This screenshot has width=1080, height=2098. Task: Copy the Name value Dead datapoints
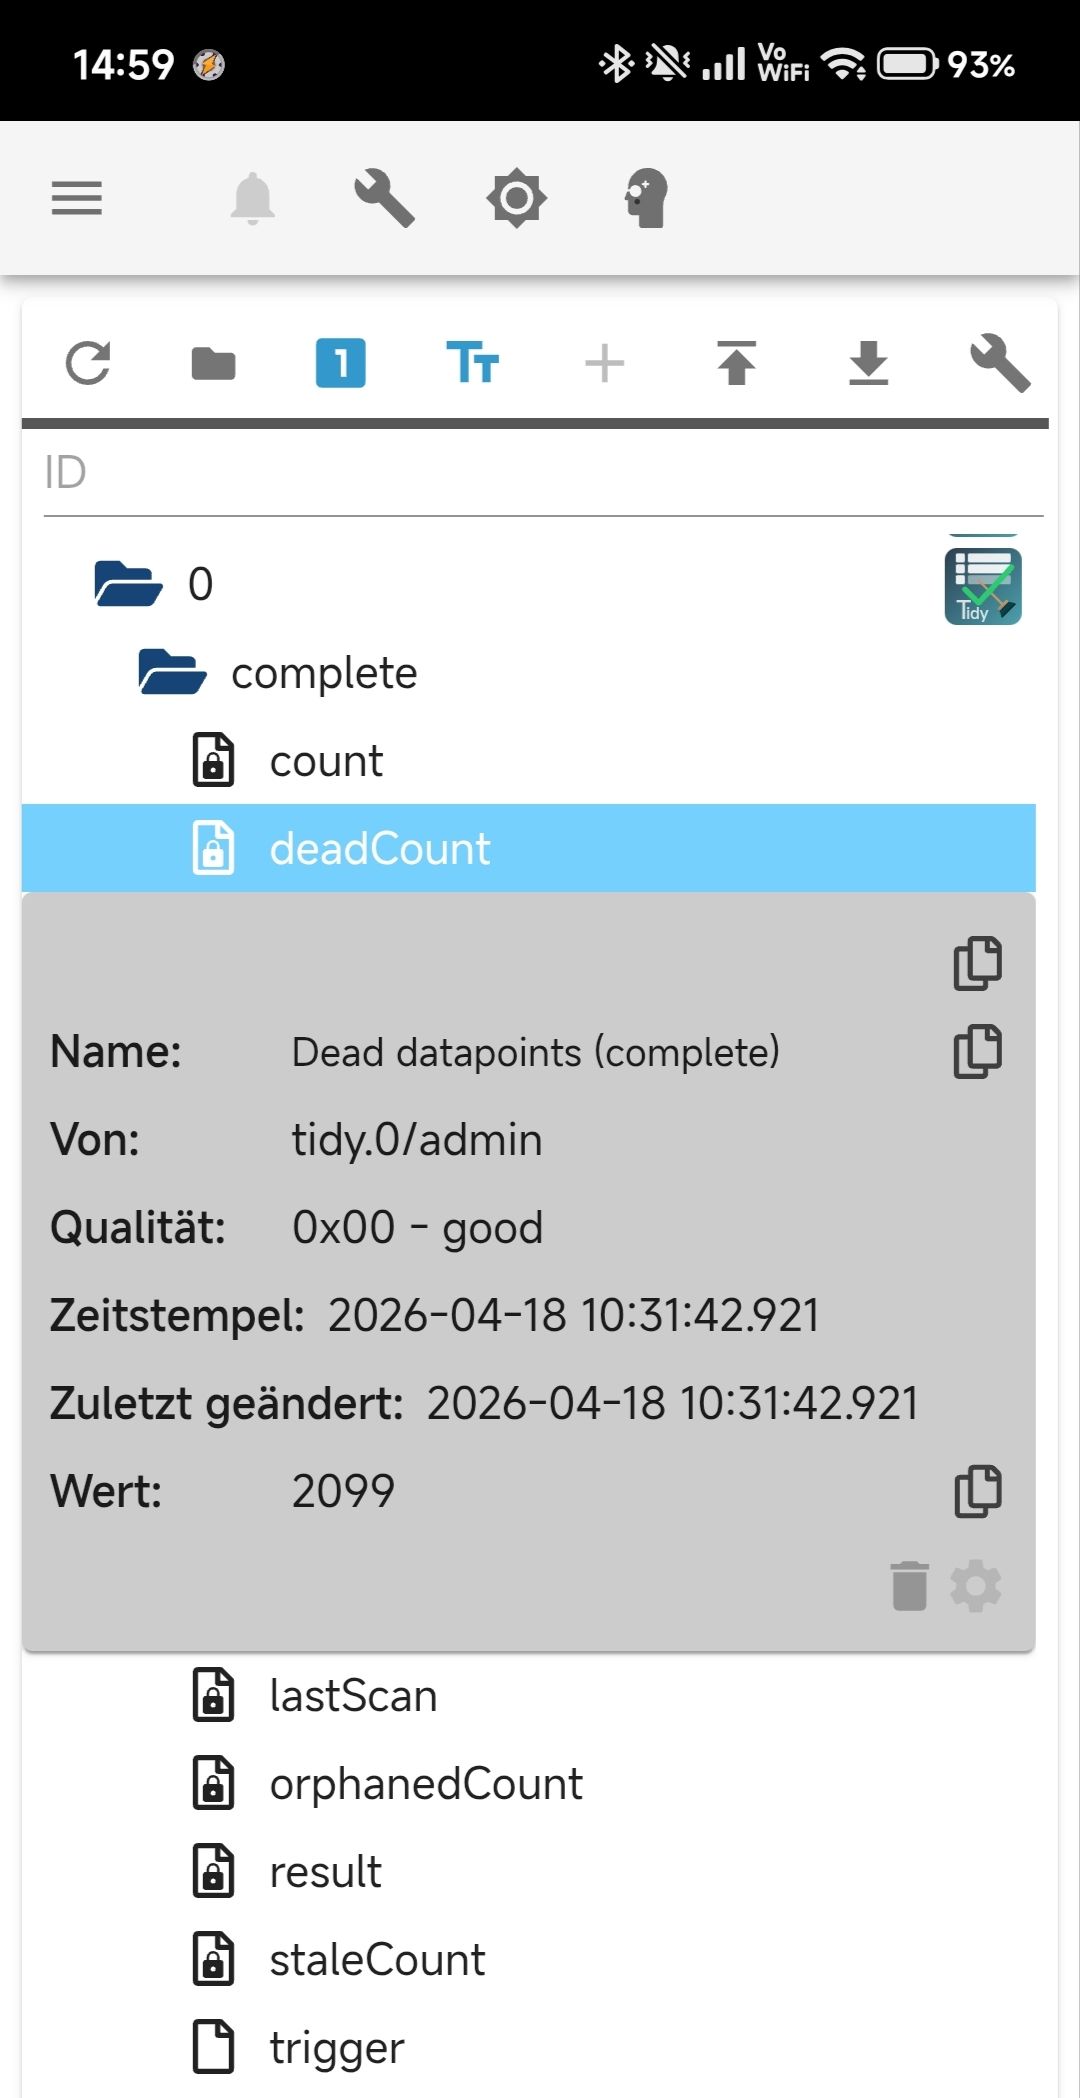coord(977,1052)
